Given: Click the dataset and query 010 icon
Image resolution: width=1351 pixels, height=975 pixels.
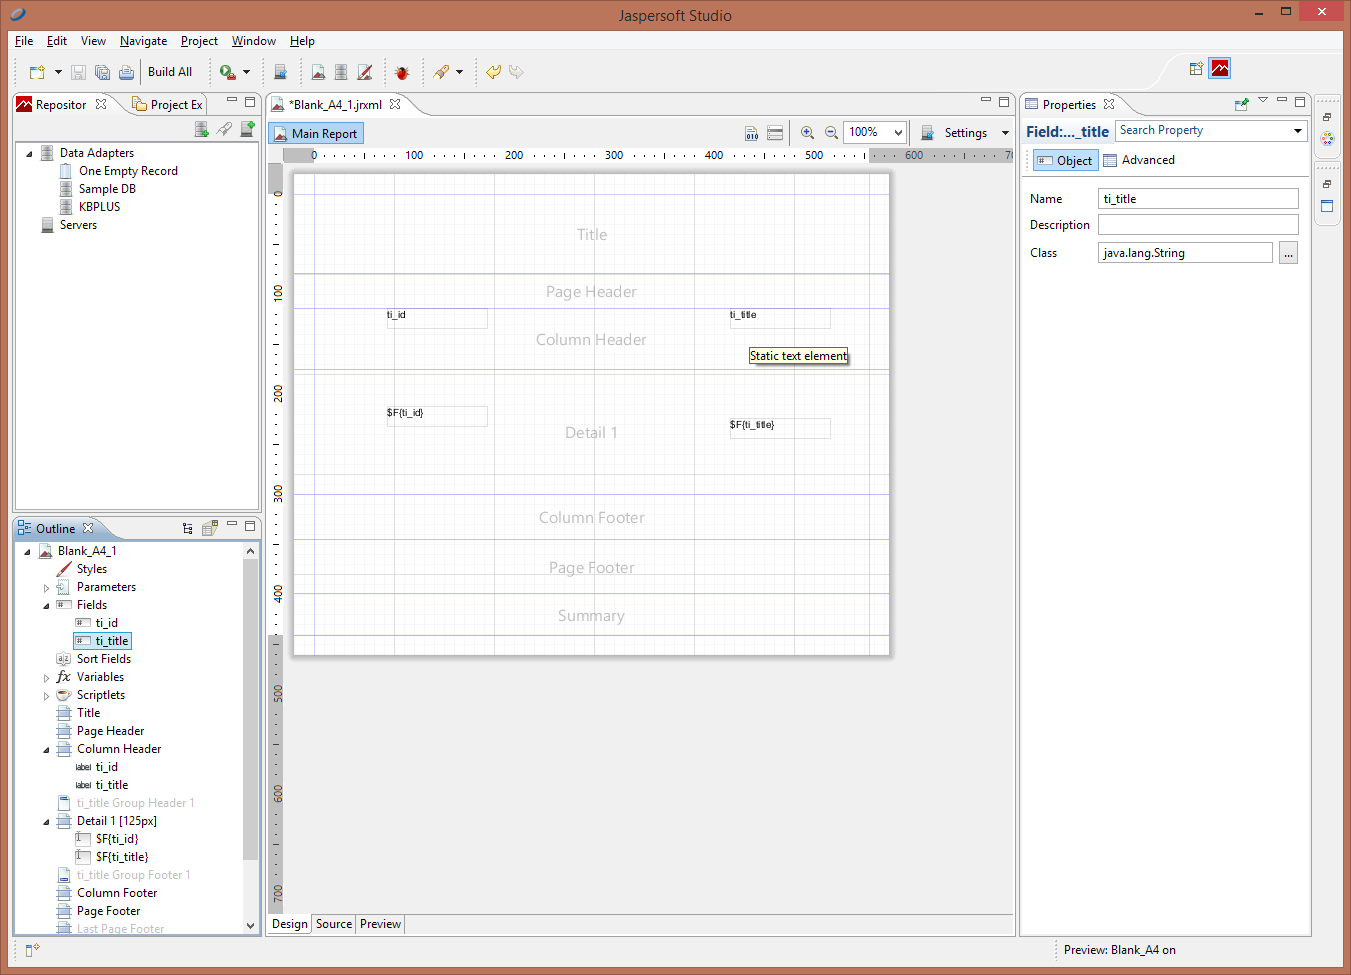Looking at the screenshot, I should pyautogui.click(x=751, y=133).
